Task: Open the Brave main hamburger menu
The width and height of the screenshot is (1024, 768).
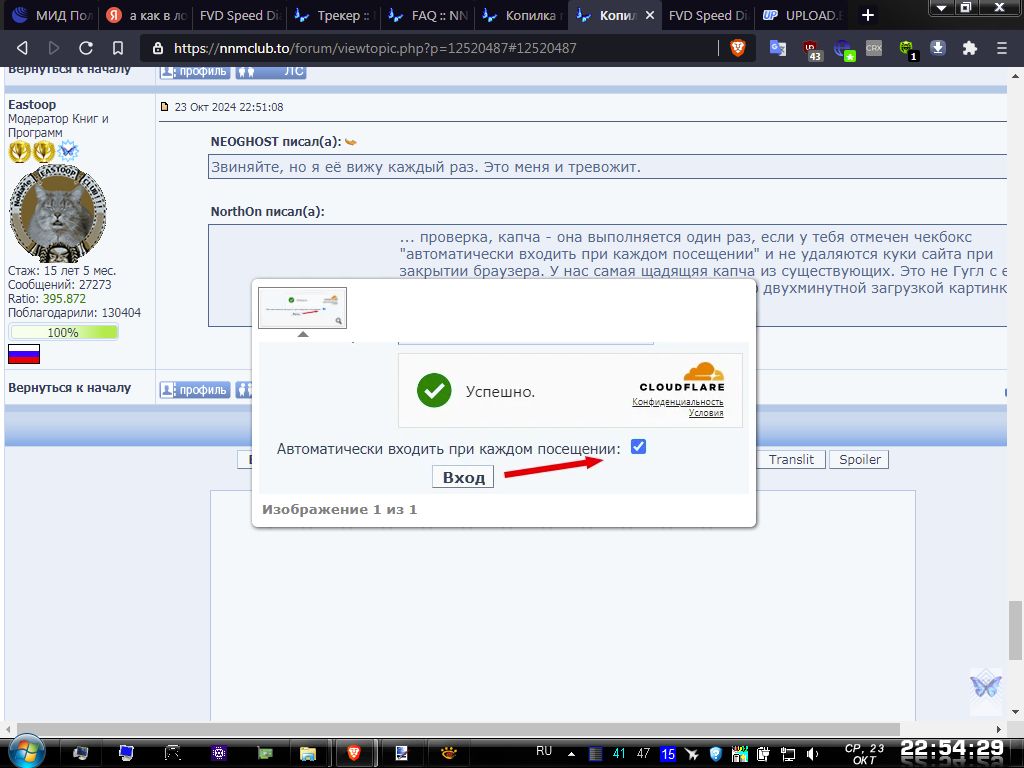Action: pos(1001,48)
